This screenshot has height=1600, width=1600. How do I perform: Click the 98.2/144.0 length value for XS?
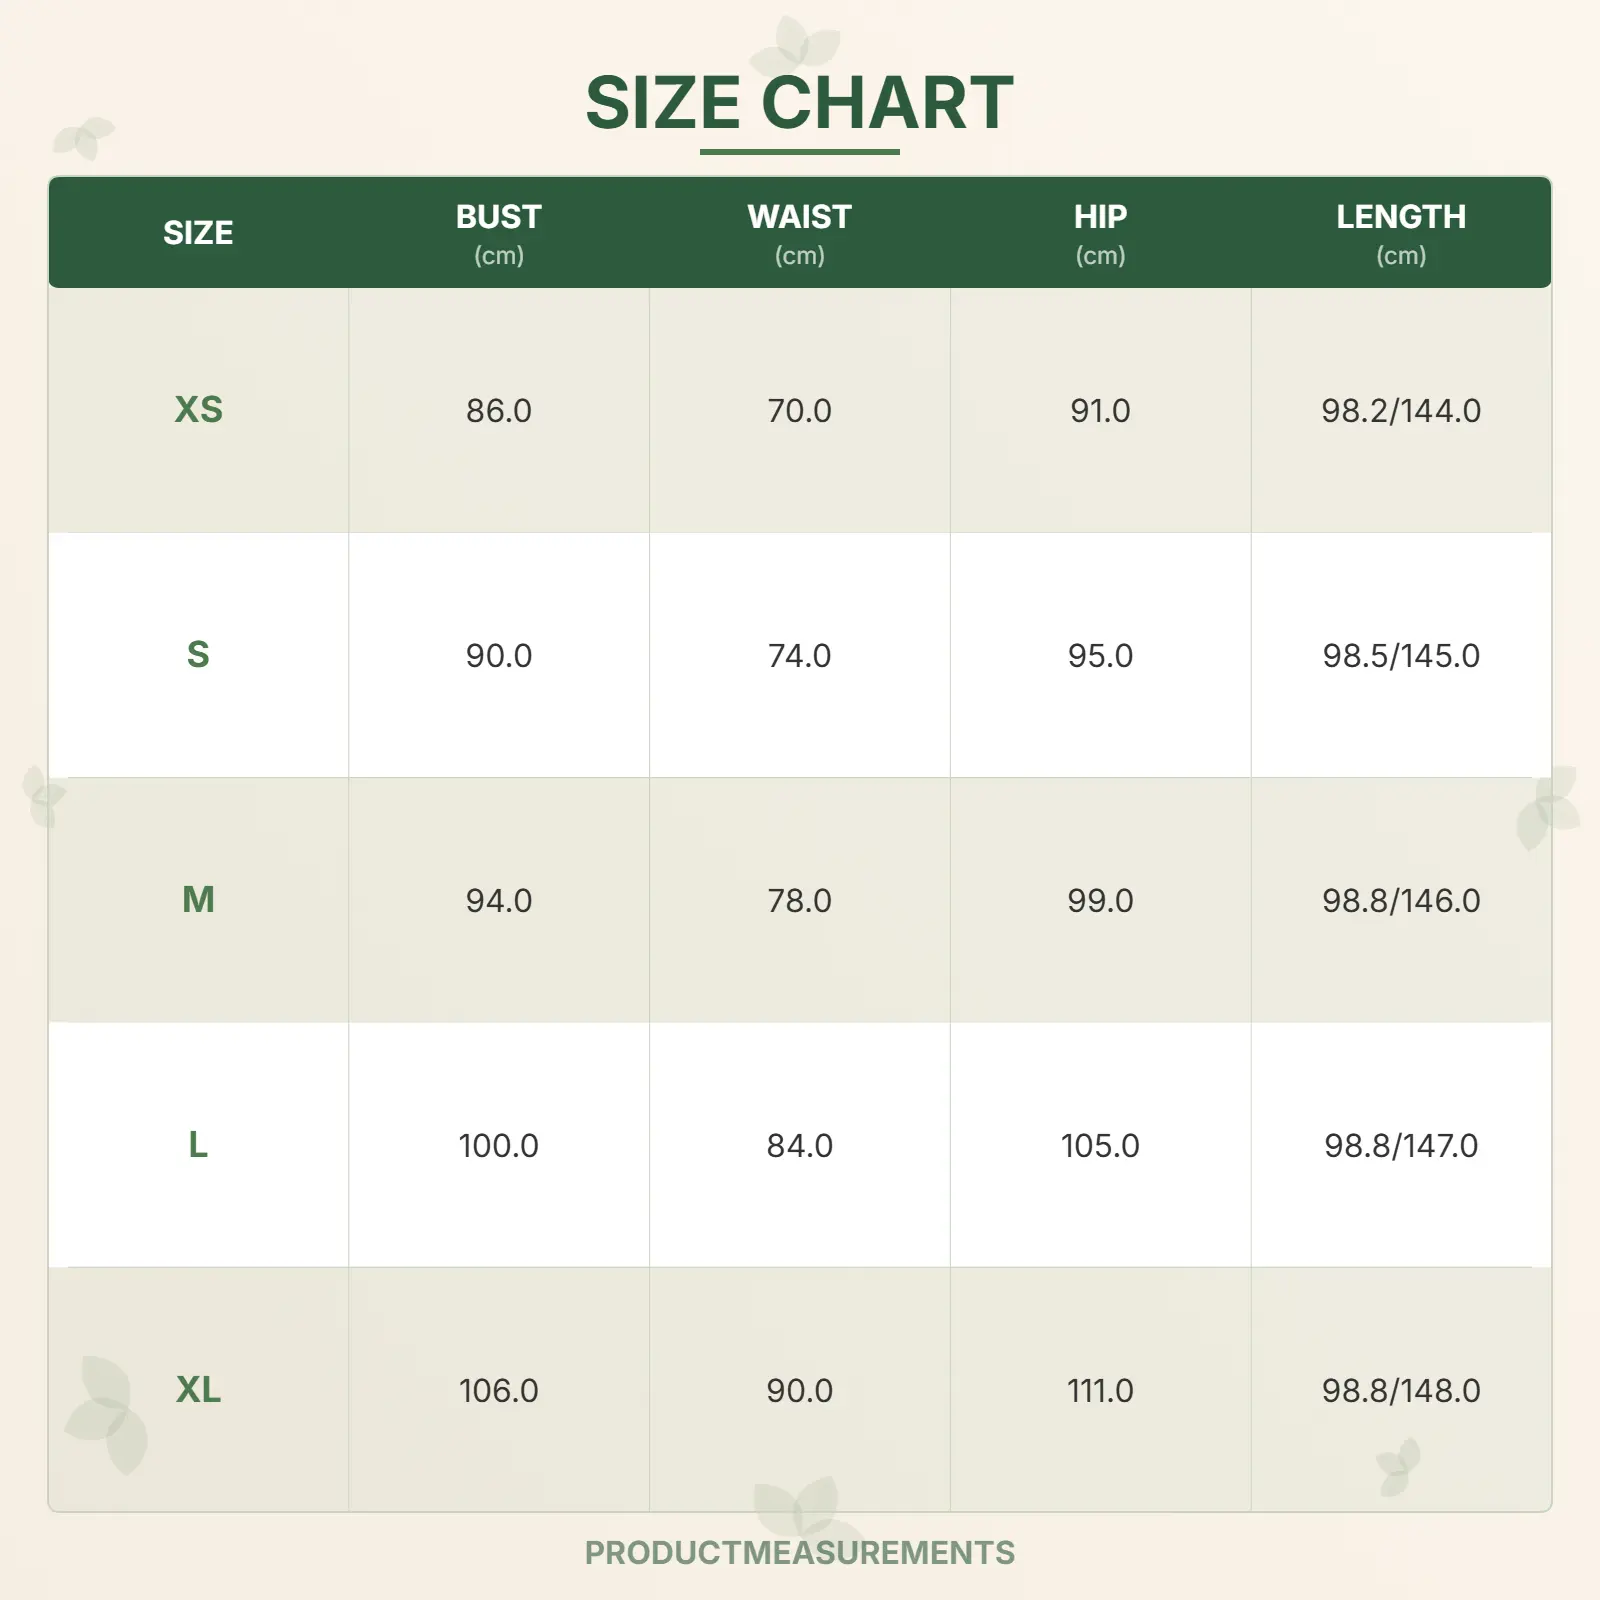click(x=1400, y=411)
